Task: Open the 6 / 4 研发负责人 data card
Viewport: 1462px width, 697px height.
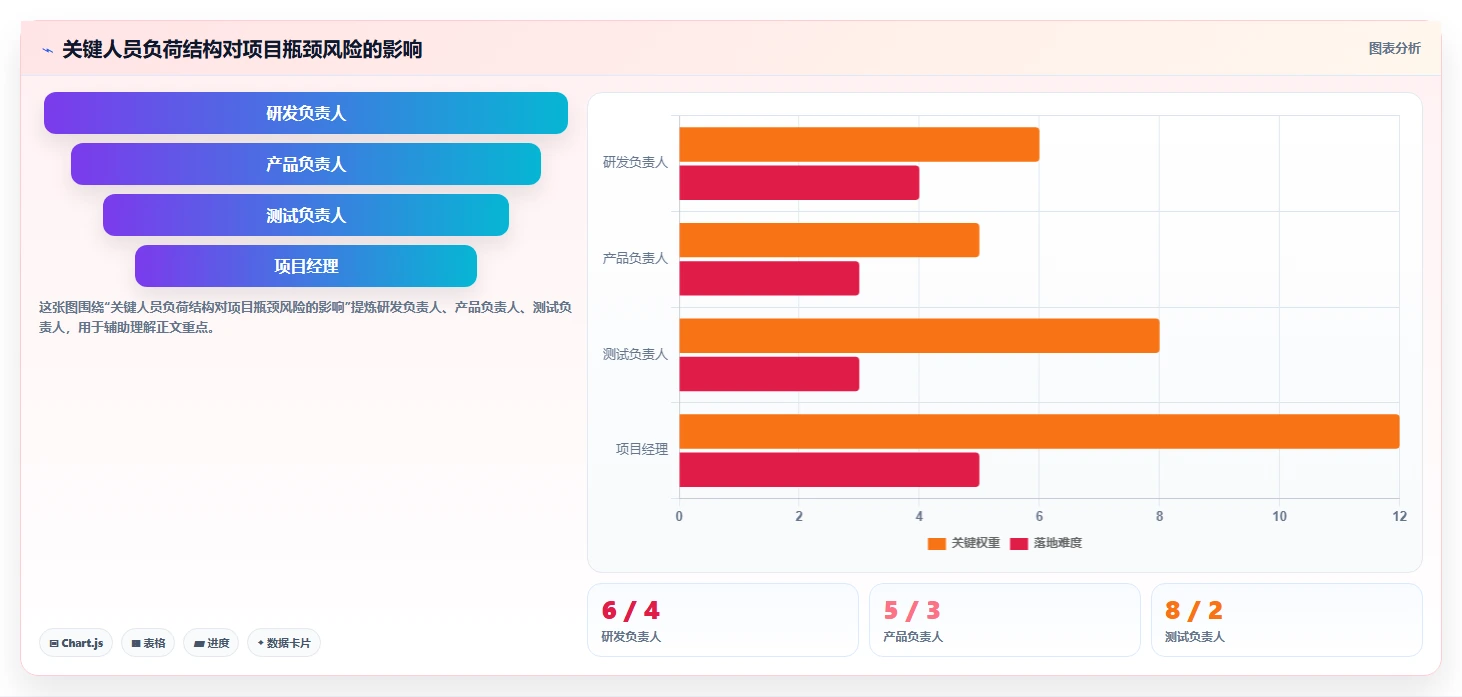Action: (x=722, y=620)
